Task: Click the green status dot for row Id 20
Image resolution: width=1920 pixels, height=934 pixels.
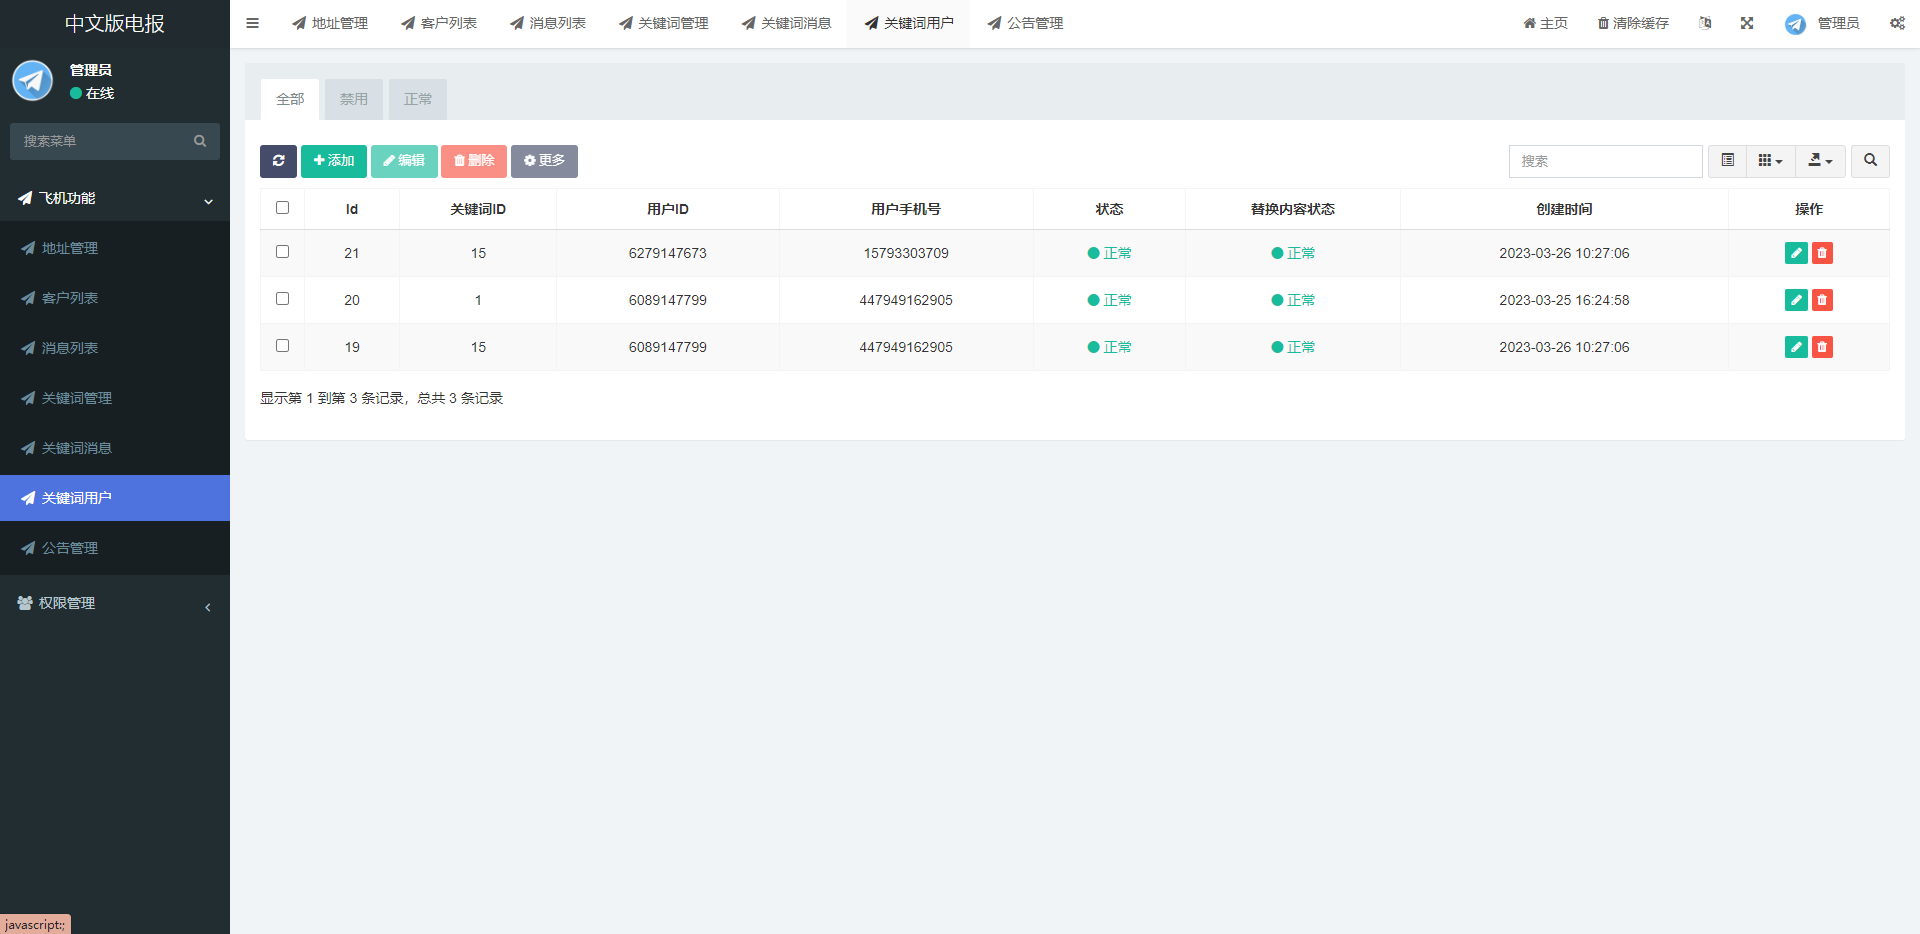Action: [x=1091, y=299]
